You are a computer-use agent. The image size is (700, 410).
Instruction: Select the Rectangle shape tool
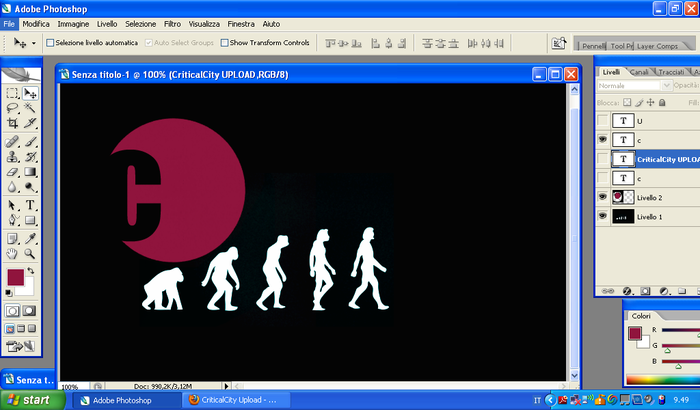30,220
